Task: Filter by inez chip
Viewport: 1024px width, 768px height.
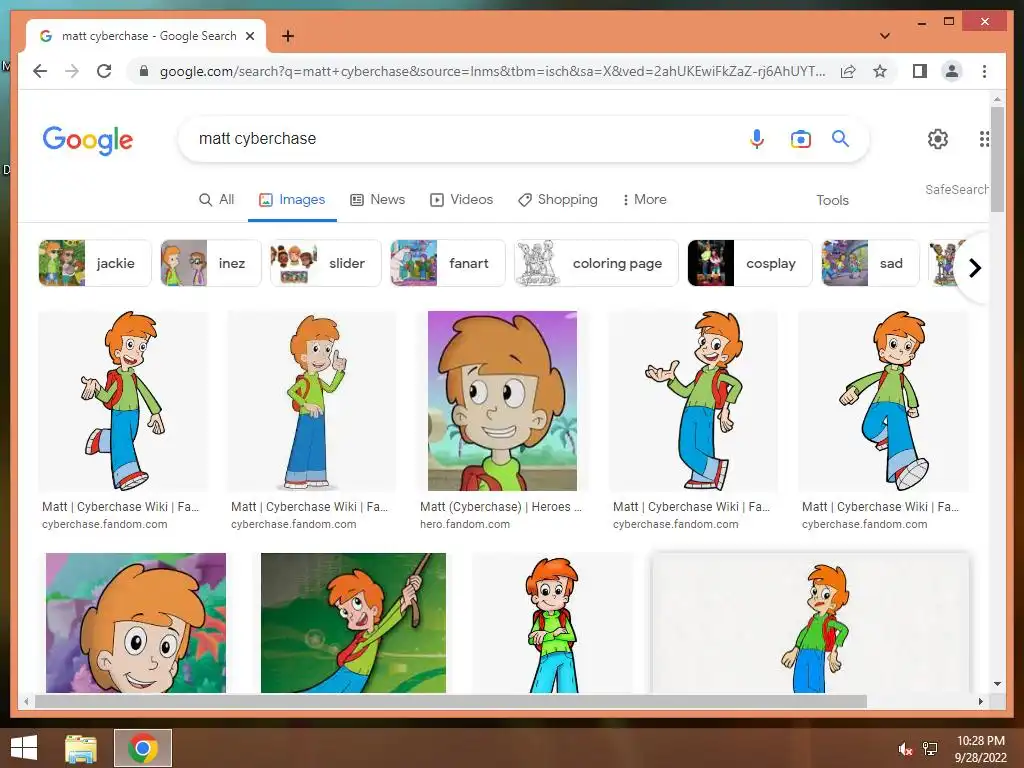Action: 211,263
